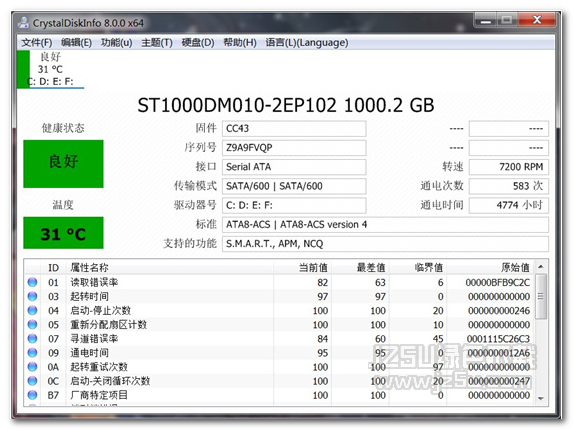This screenshot has height=430, width=573.
Task: Click the rotation rate field 7200 RPM
Action: (509, 167)
